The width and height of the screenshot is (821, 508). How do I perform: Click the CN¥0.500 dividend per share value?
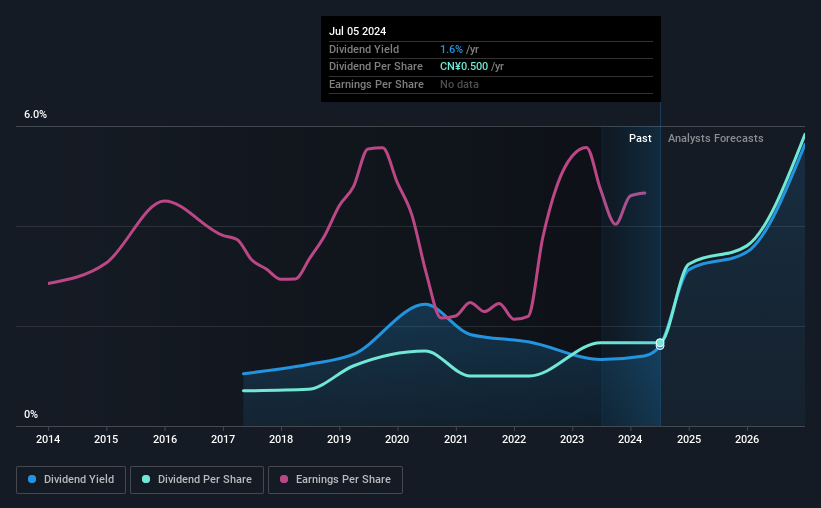click(x=464, y=67)
